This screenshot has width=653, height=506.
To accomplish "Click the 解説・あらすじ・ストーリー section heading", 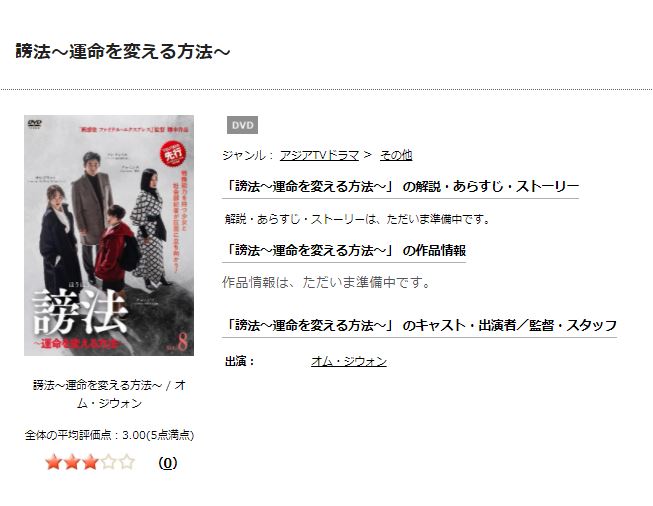I will click(x=401, y=186).
